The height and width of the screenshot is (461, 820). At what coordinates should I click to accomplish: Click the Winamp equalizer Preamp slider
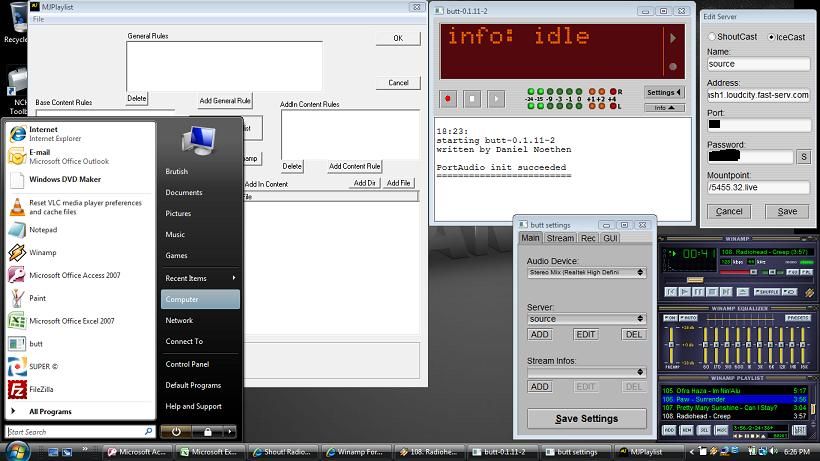point(671,345)
